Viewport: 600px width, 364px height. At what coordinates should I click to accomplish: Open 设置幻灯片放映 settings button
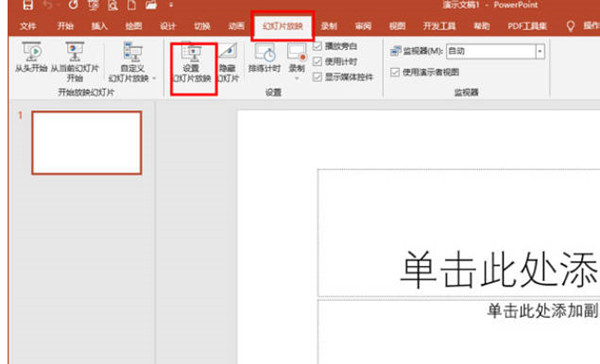[x=191, y=63]
